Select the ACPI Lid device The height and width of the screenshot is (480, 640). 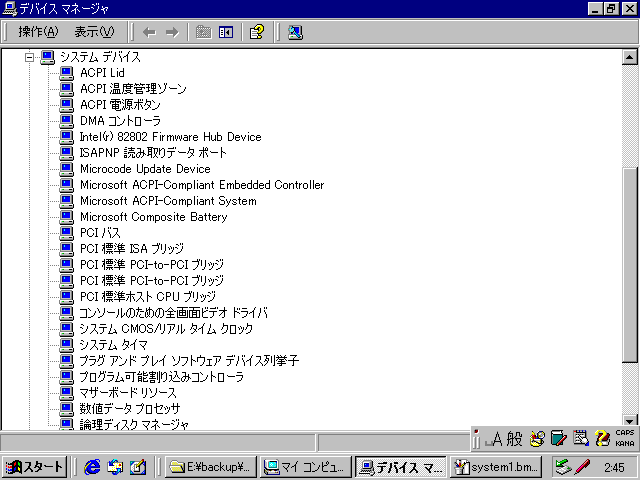102,73
